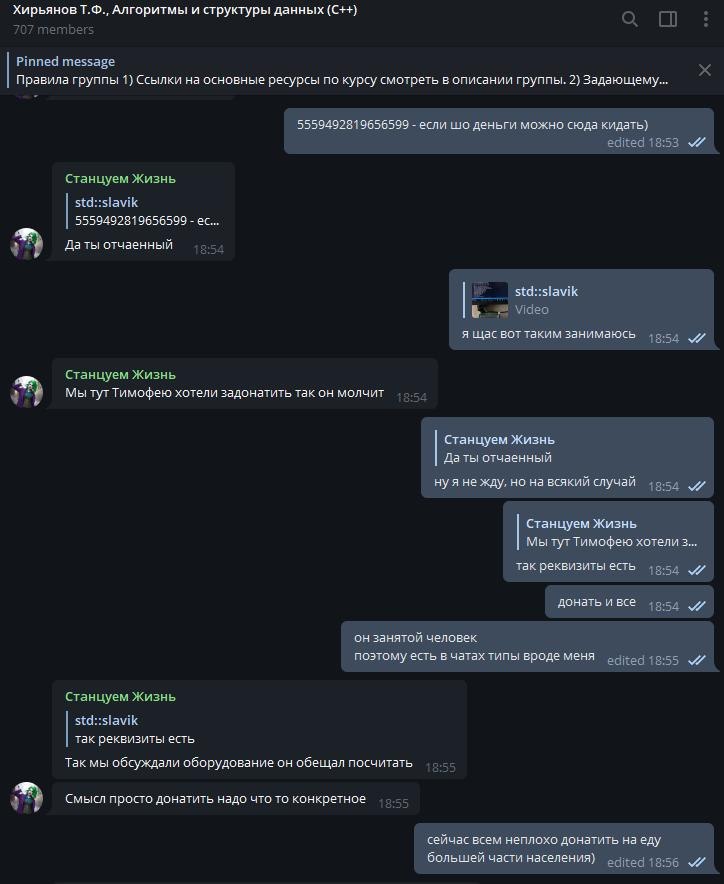Click avatar beside 'Смысл просто донатить' message
Viewport: 724px width, 884px height.
(27, 798)
